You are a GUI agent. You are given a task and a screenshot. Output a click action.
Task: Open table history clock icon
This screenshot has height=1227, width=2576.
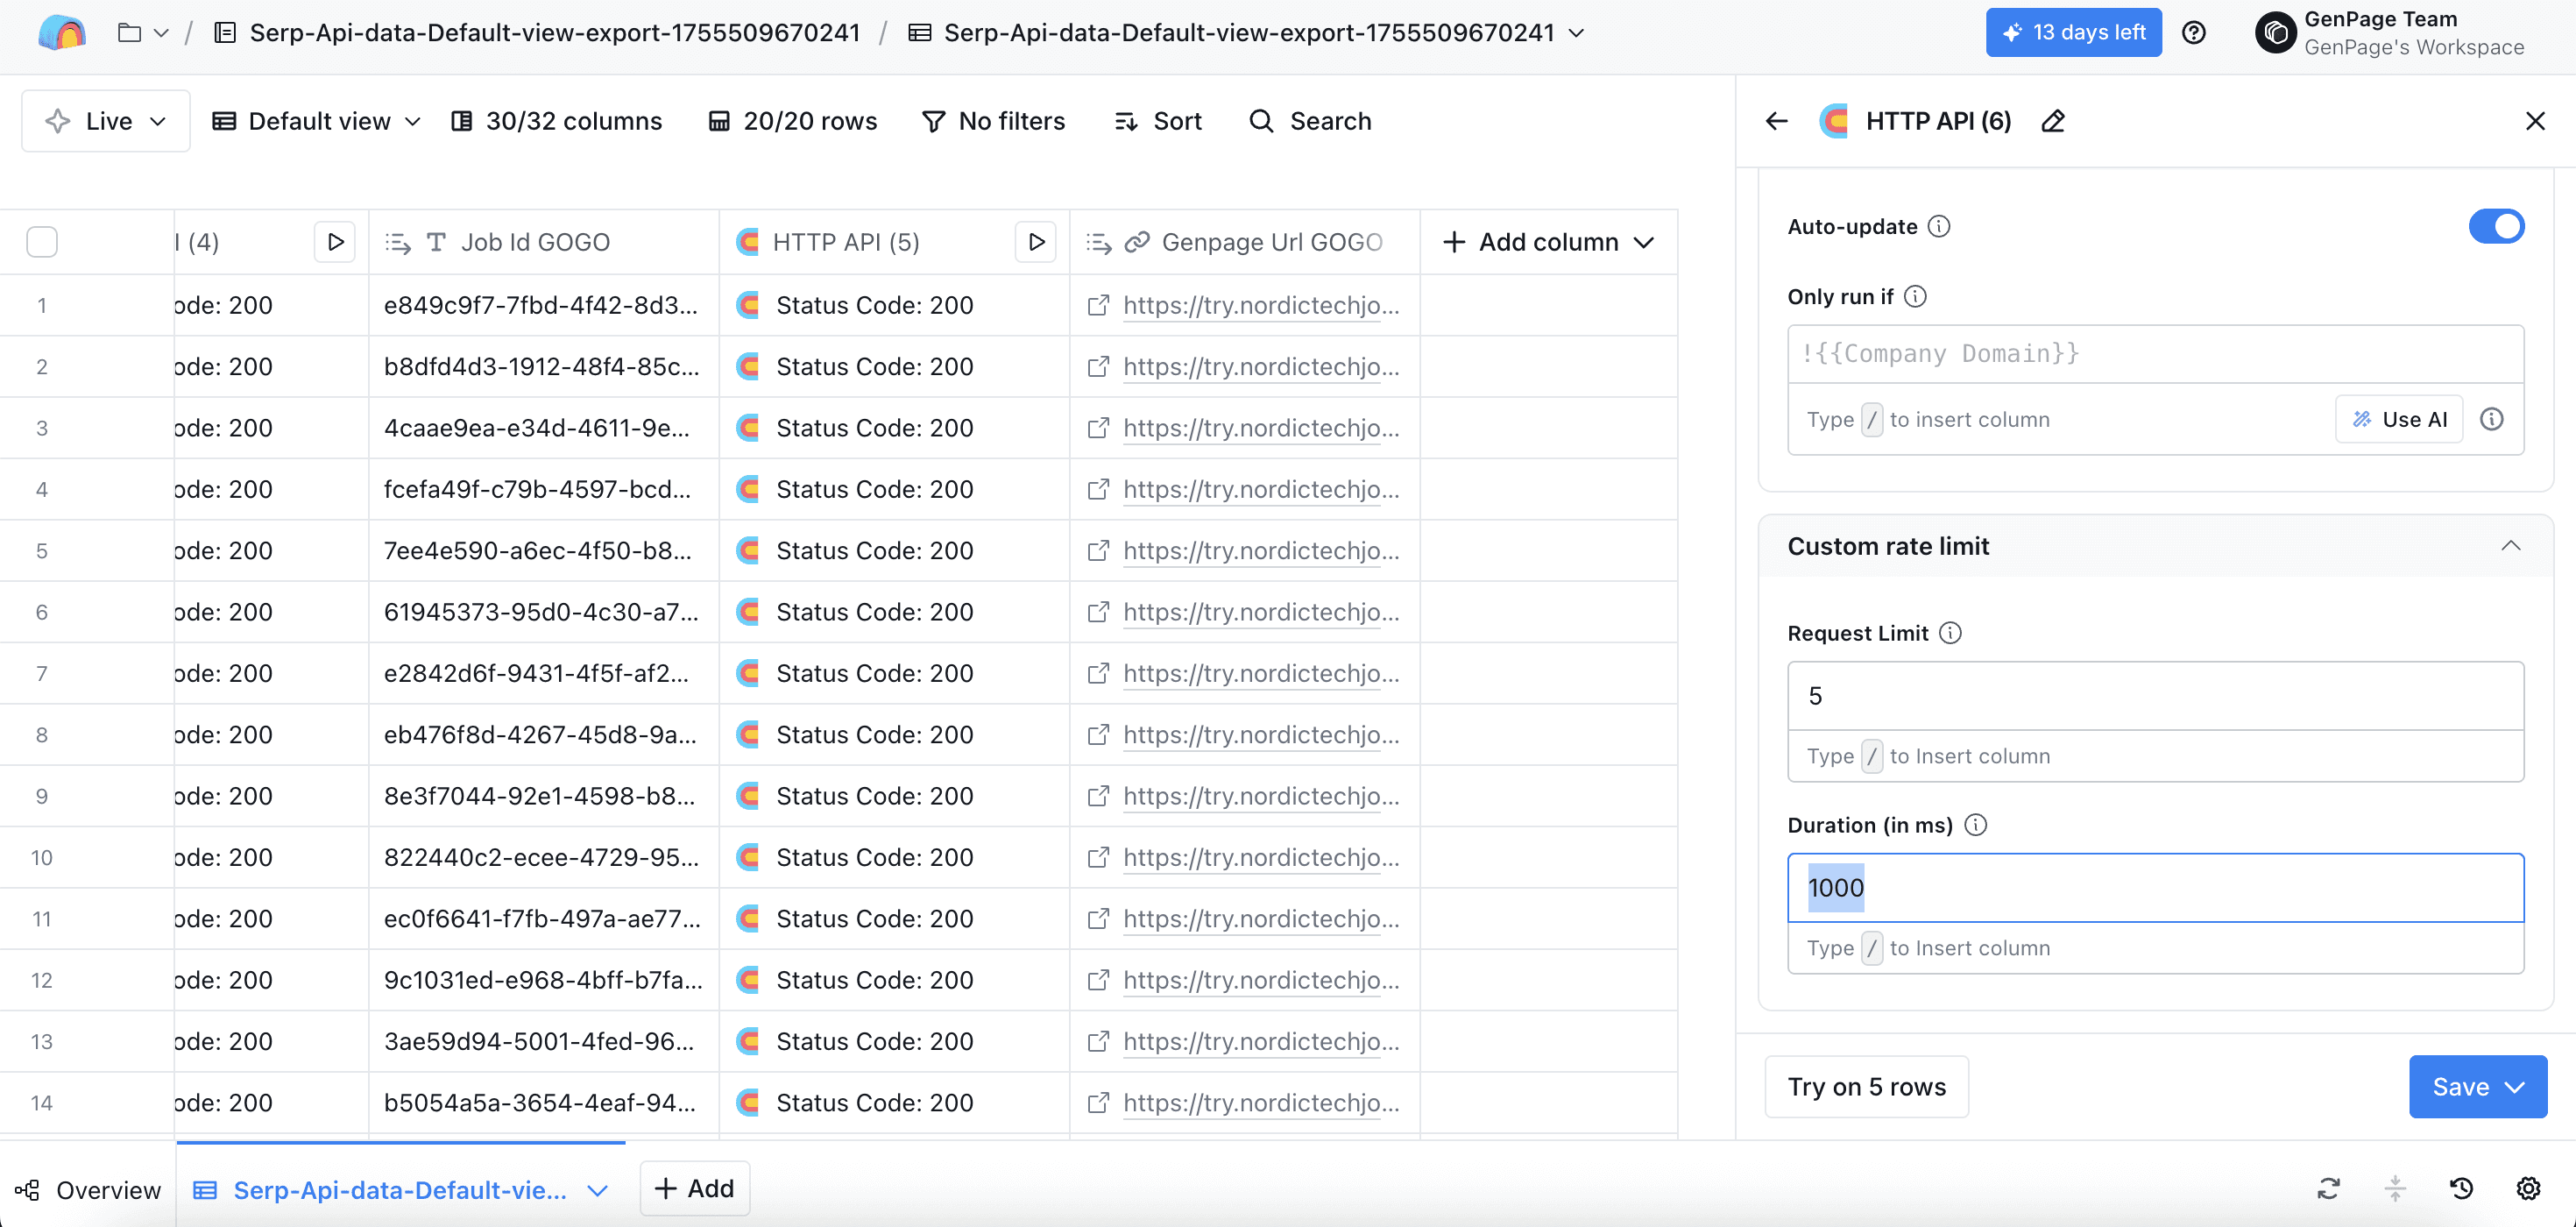click(x=2461, y=1188)
